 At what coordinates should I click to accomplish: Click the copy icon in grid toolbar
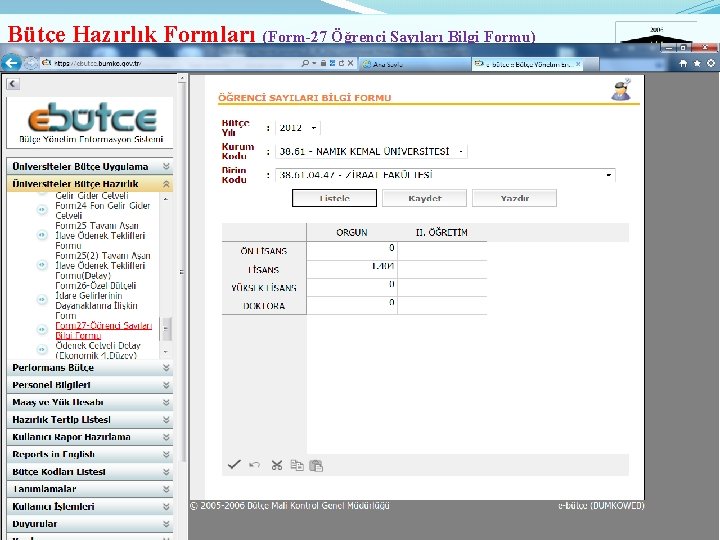[x=297, y=465]
